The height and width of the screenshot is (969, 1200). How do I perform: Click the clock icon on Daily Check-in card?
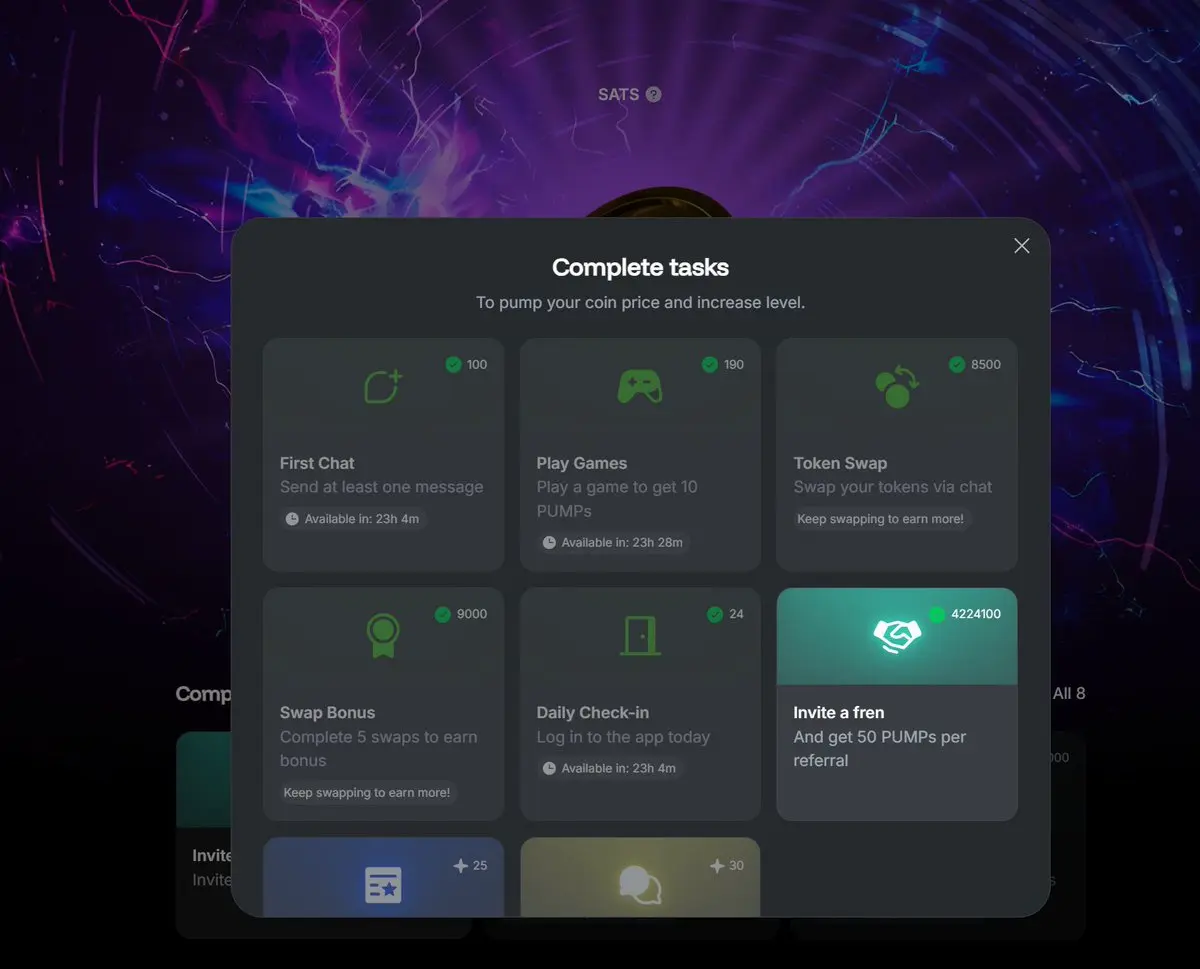coord(549,769)
